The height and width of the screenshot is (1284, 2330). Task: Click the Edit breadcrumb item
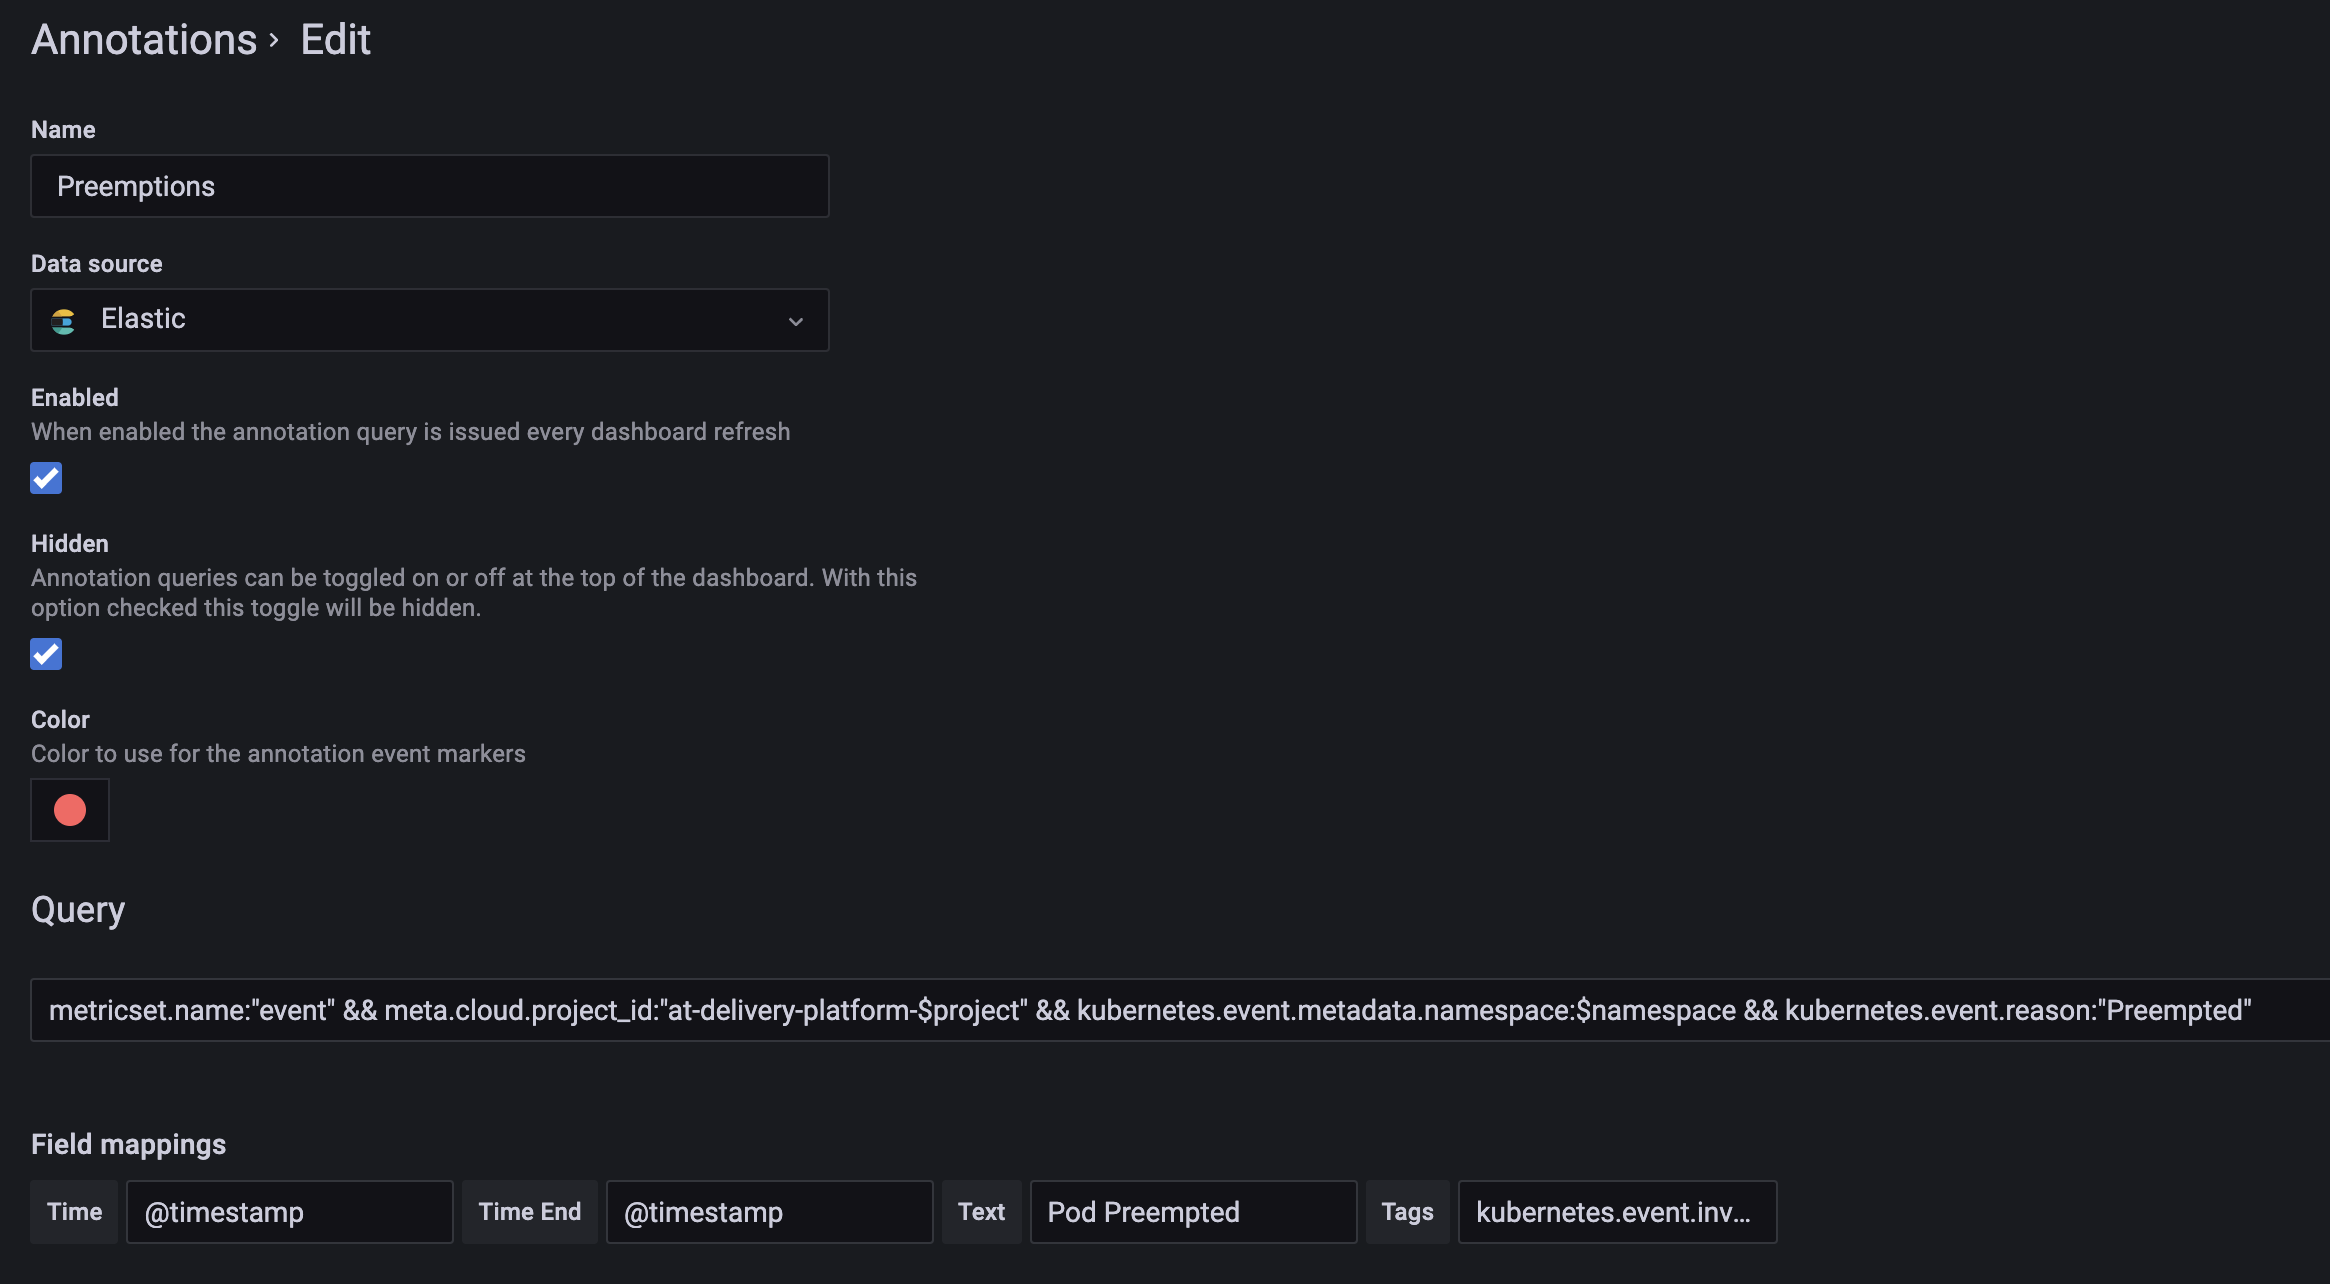click(x=335, y=39)
